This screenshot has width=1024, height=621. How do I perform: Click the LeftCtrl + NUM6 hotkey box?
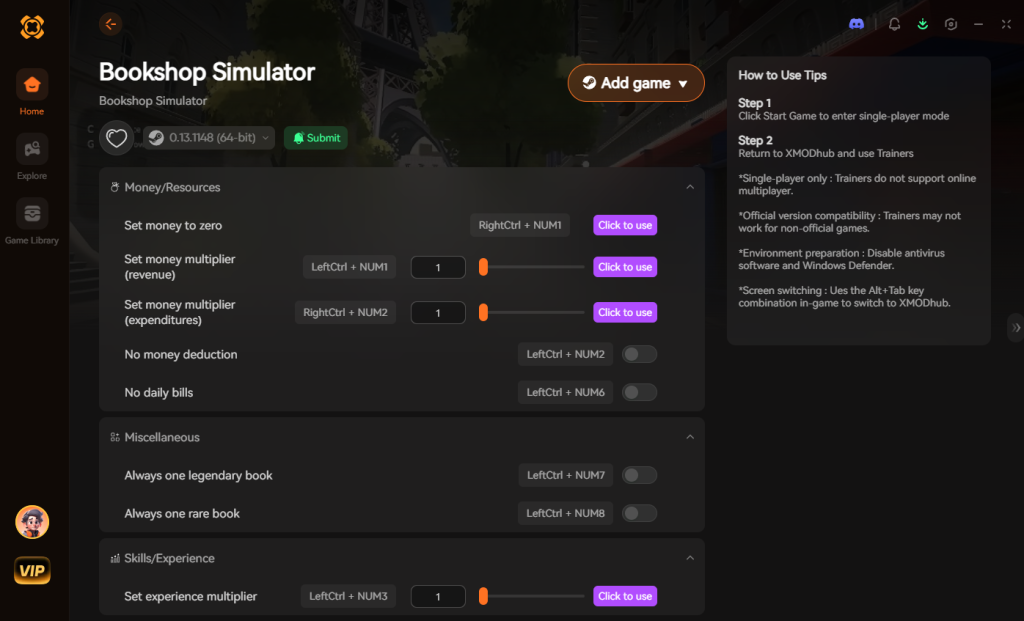point(566,392)
